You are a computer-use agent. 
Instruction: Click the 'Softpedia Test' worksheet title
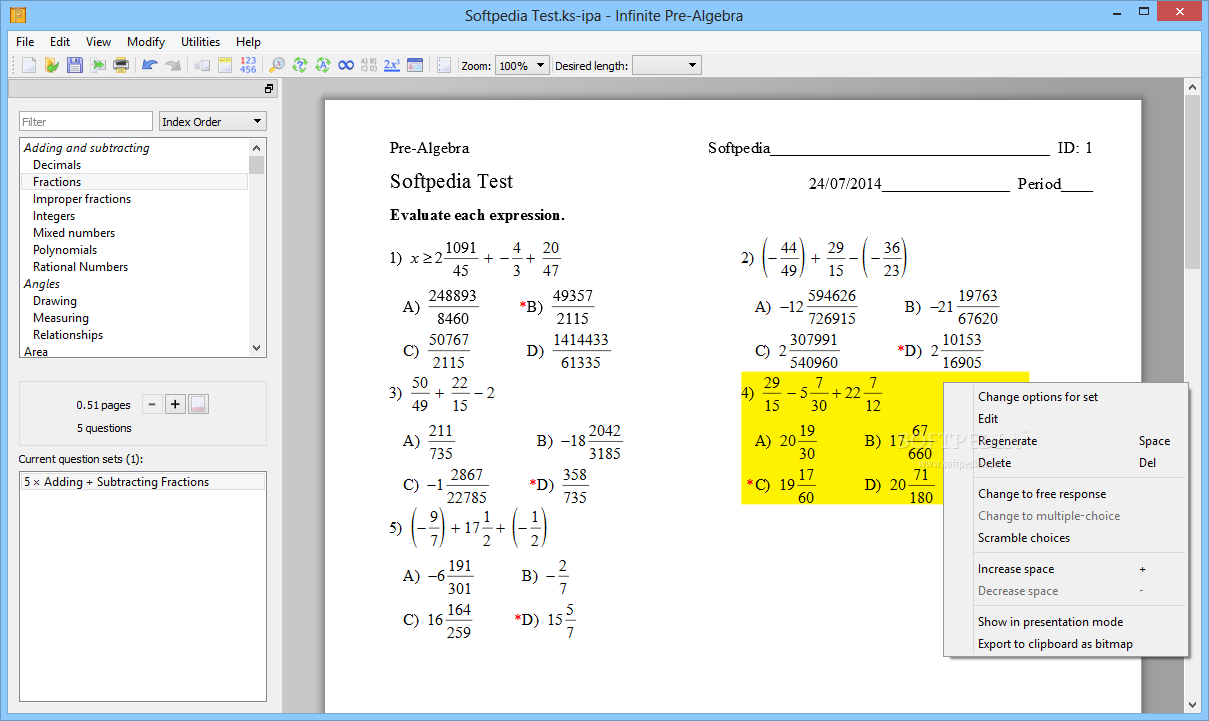tap(451, 182)
